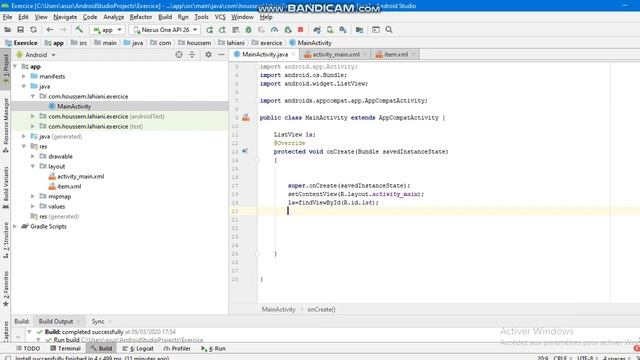Close the MainActivity.java tab
Image resolution: width=640 pixels, height=360 pixels.
(x=293, y=54)
